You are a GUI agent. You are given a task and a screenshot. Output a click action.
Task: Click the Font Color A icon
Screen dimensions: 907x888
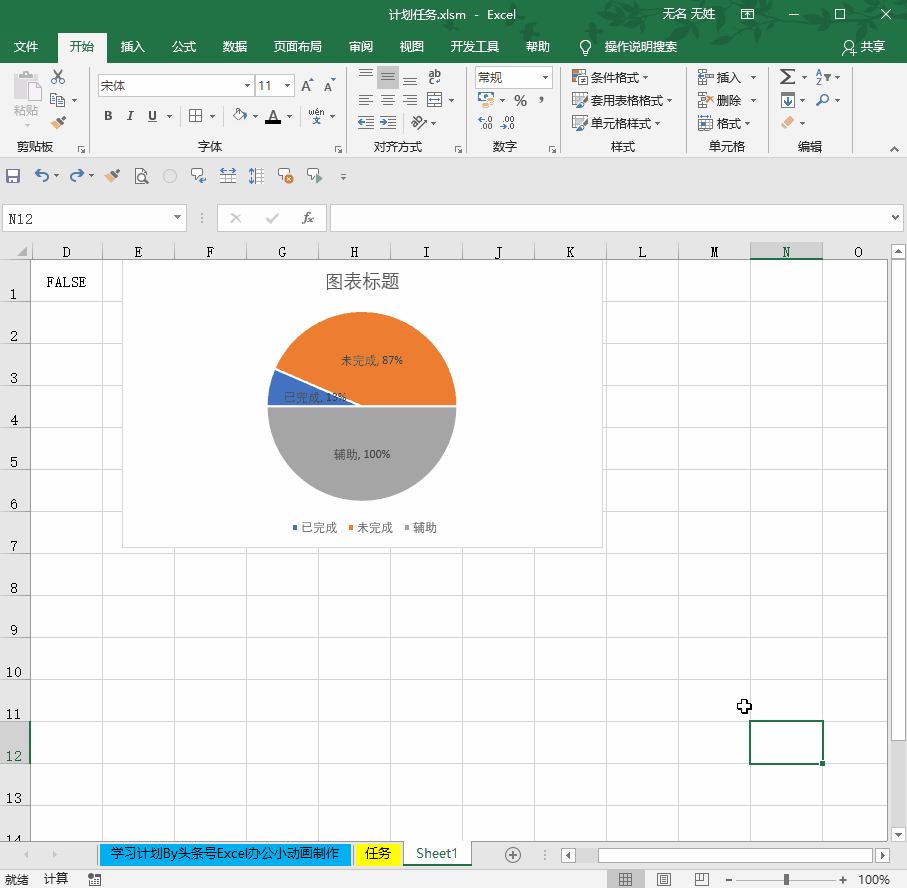coord(273,116)
